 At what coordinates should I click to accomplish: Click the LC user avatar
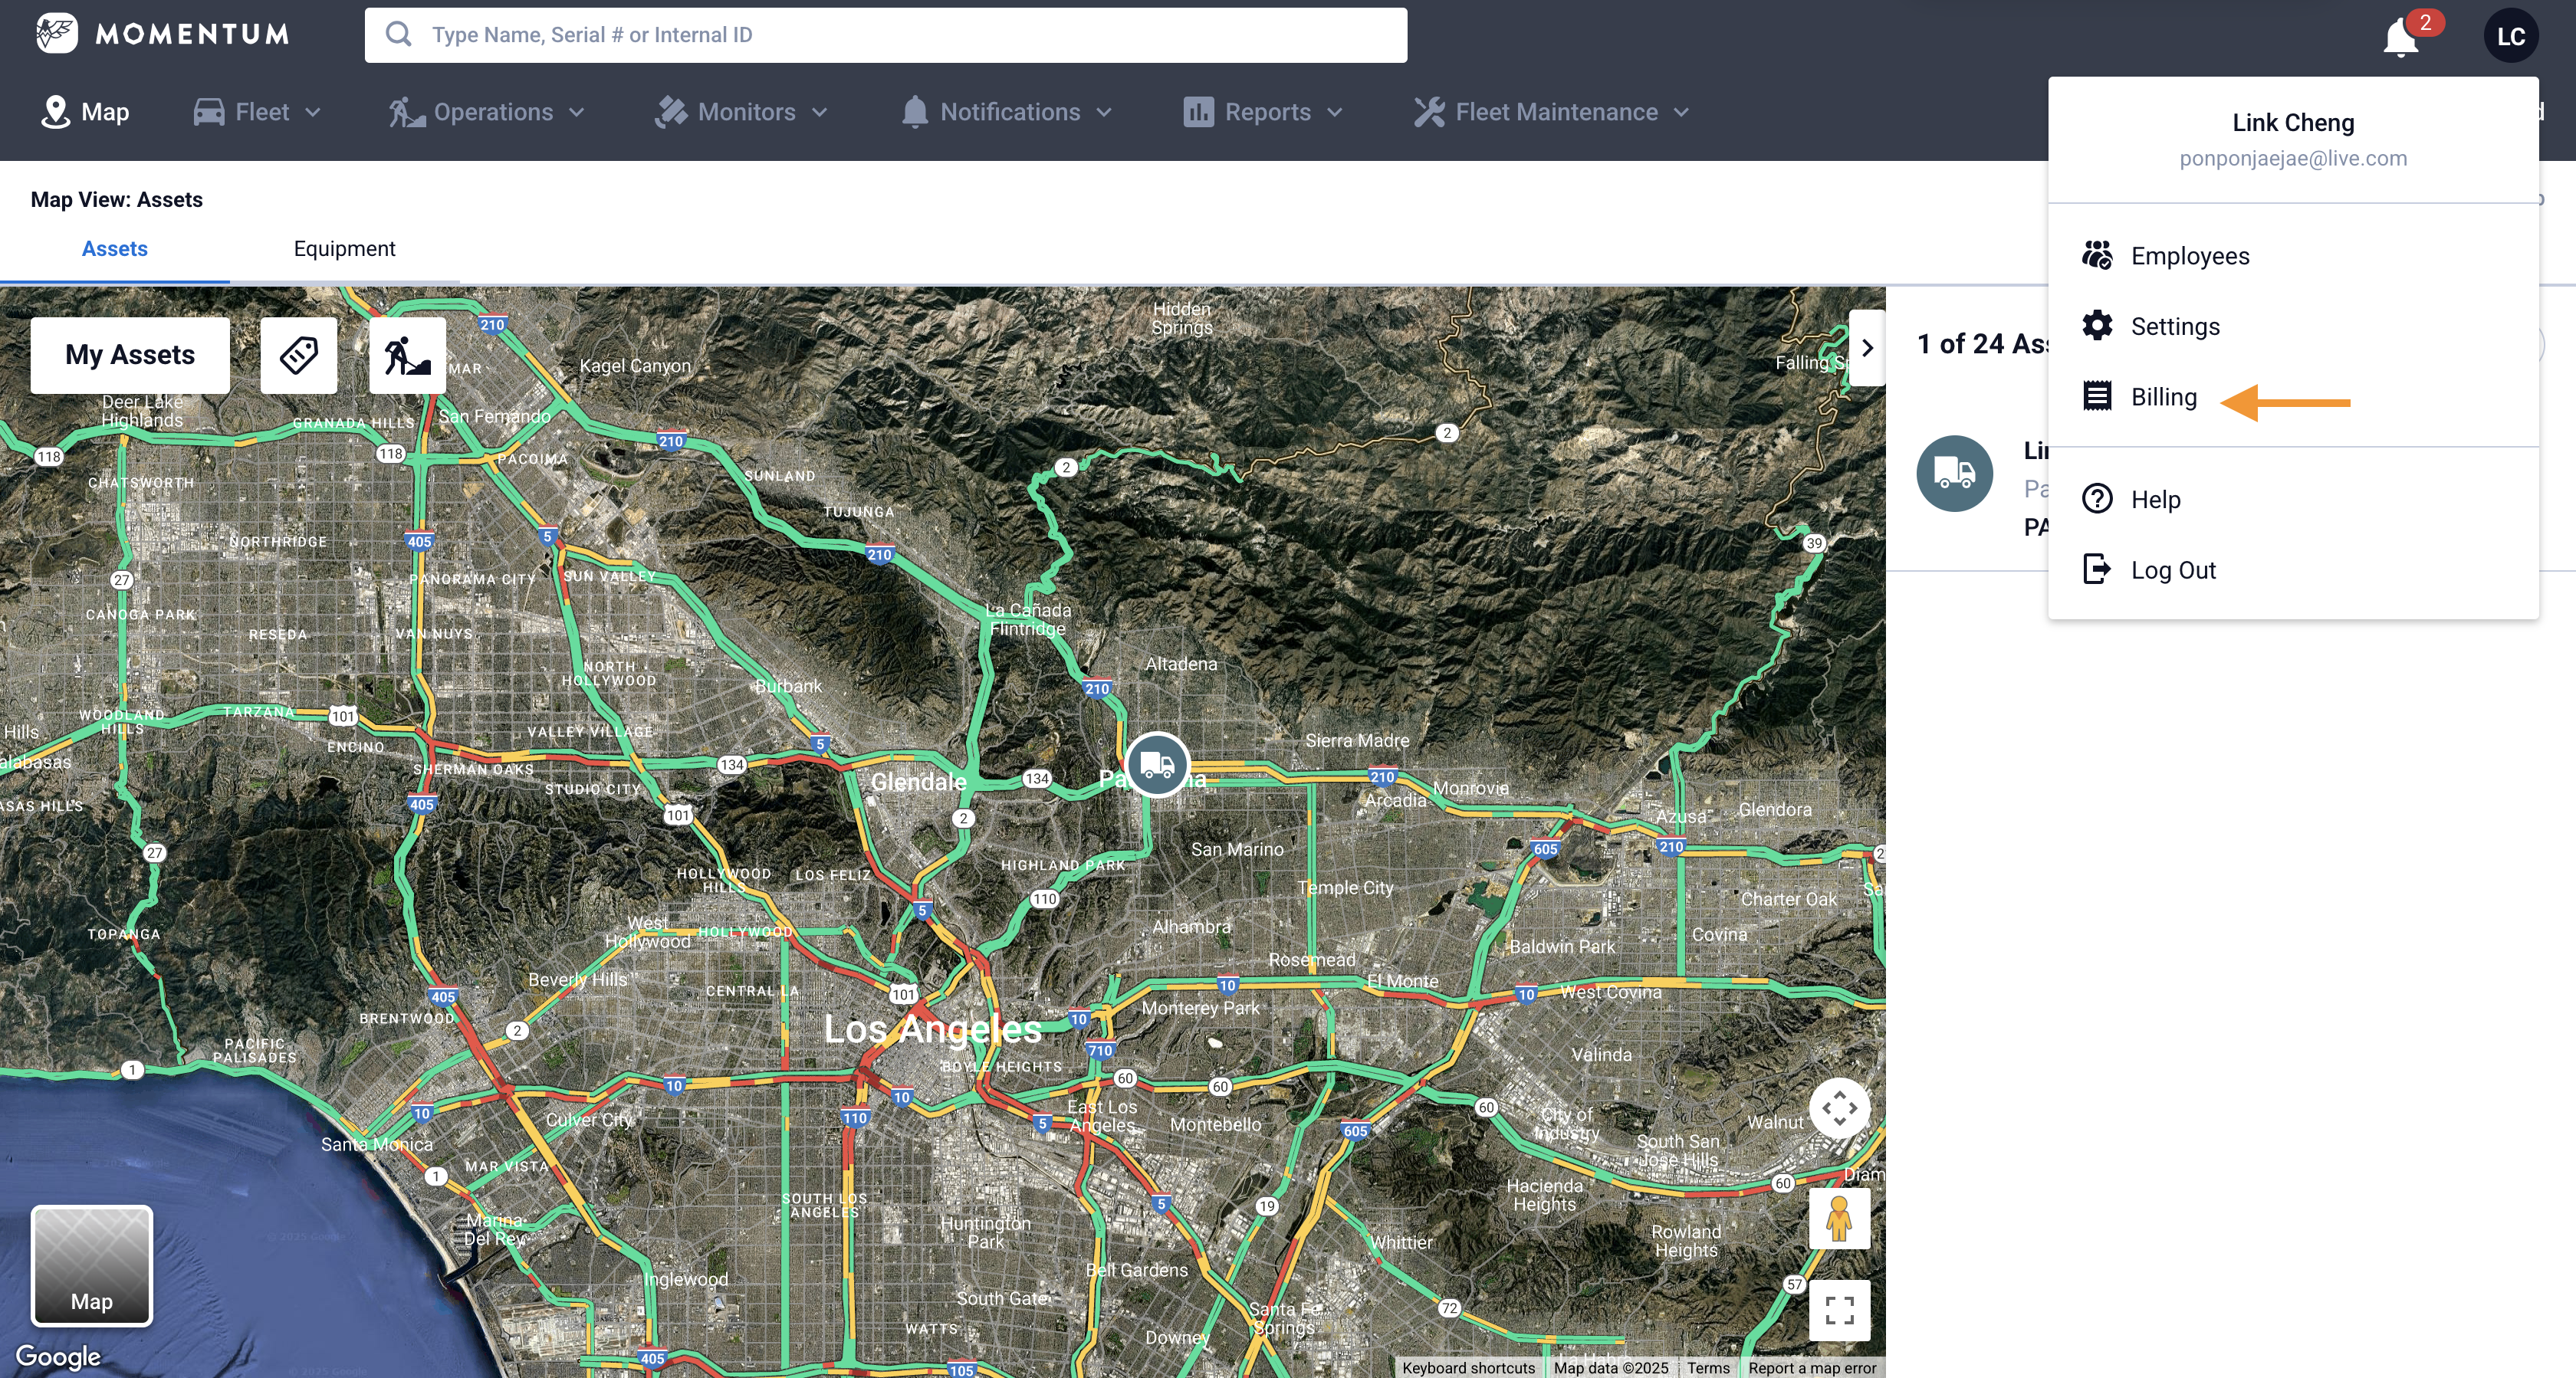click(x=2510, y=36)
